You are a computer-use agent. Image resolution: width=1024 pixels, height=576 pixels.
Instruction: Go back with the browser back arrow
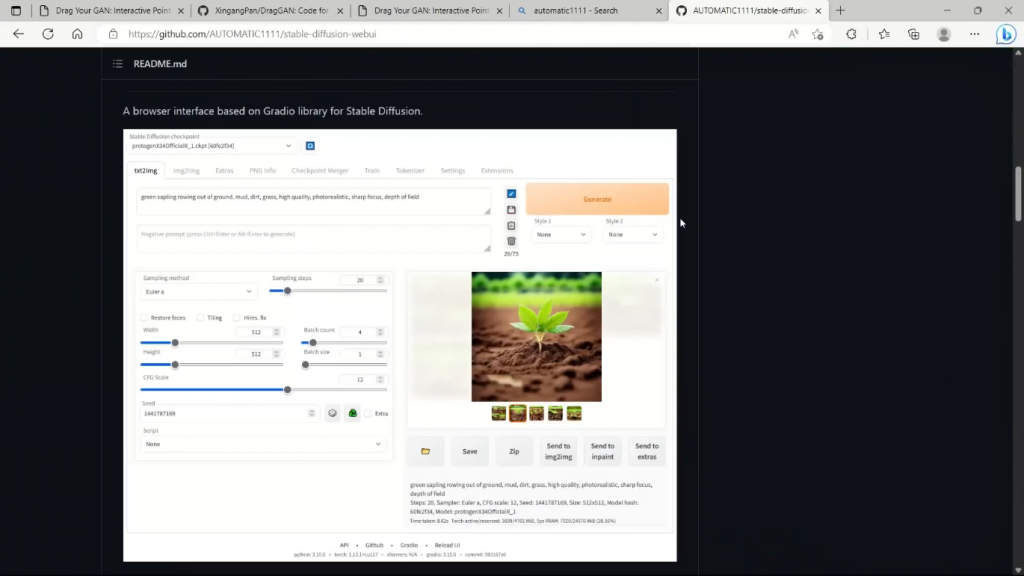coord(18,34)
